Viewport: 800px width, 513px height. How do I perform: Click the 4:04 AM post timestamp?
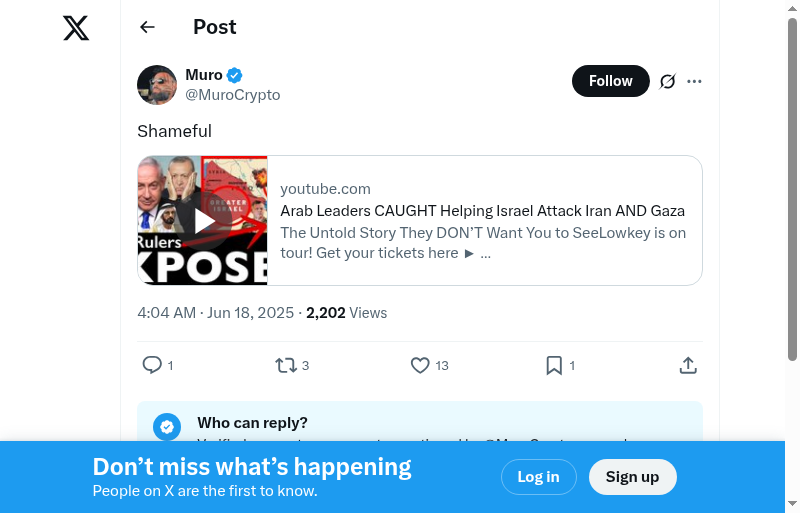click(166, 313)
